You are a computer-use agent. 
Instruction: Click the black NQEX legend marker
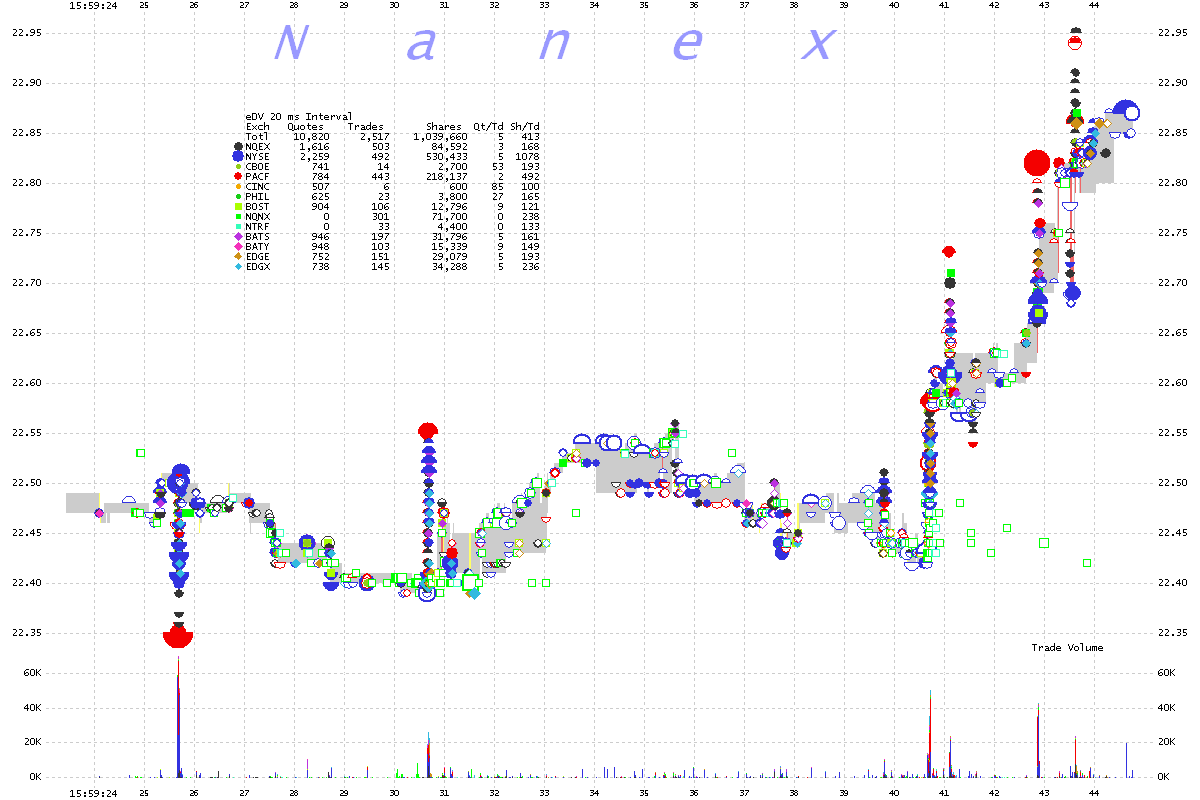pyautogui.click(x=238, y=146)
